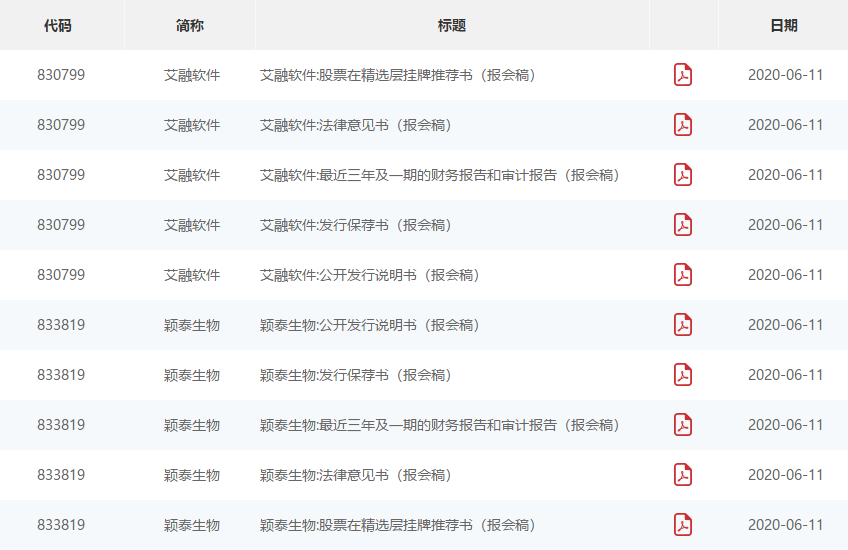Open PDF for 颖泰生物 财务报告和审计报告
Image resolution: width=848 pixels, height=550 pixels.
683,425
